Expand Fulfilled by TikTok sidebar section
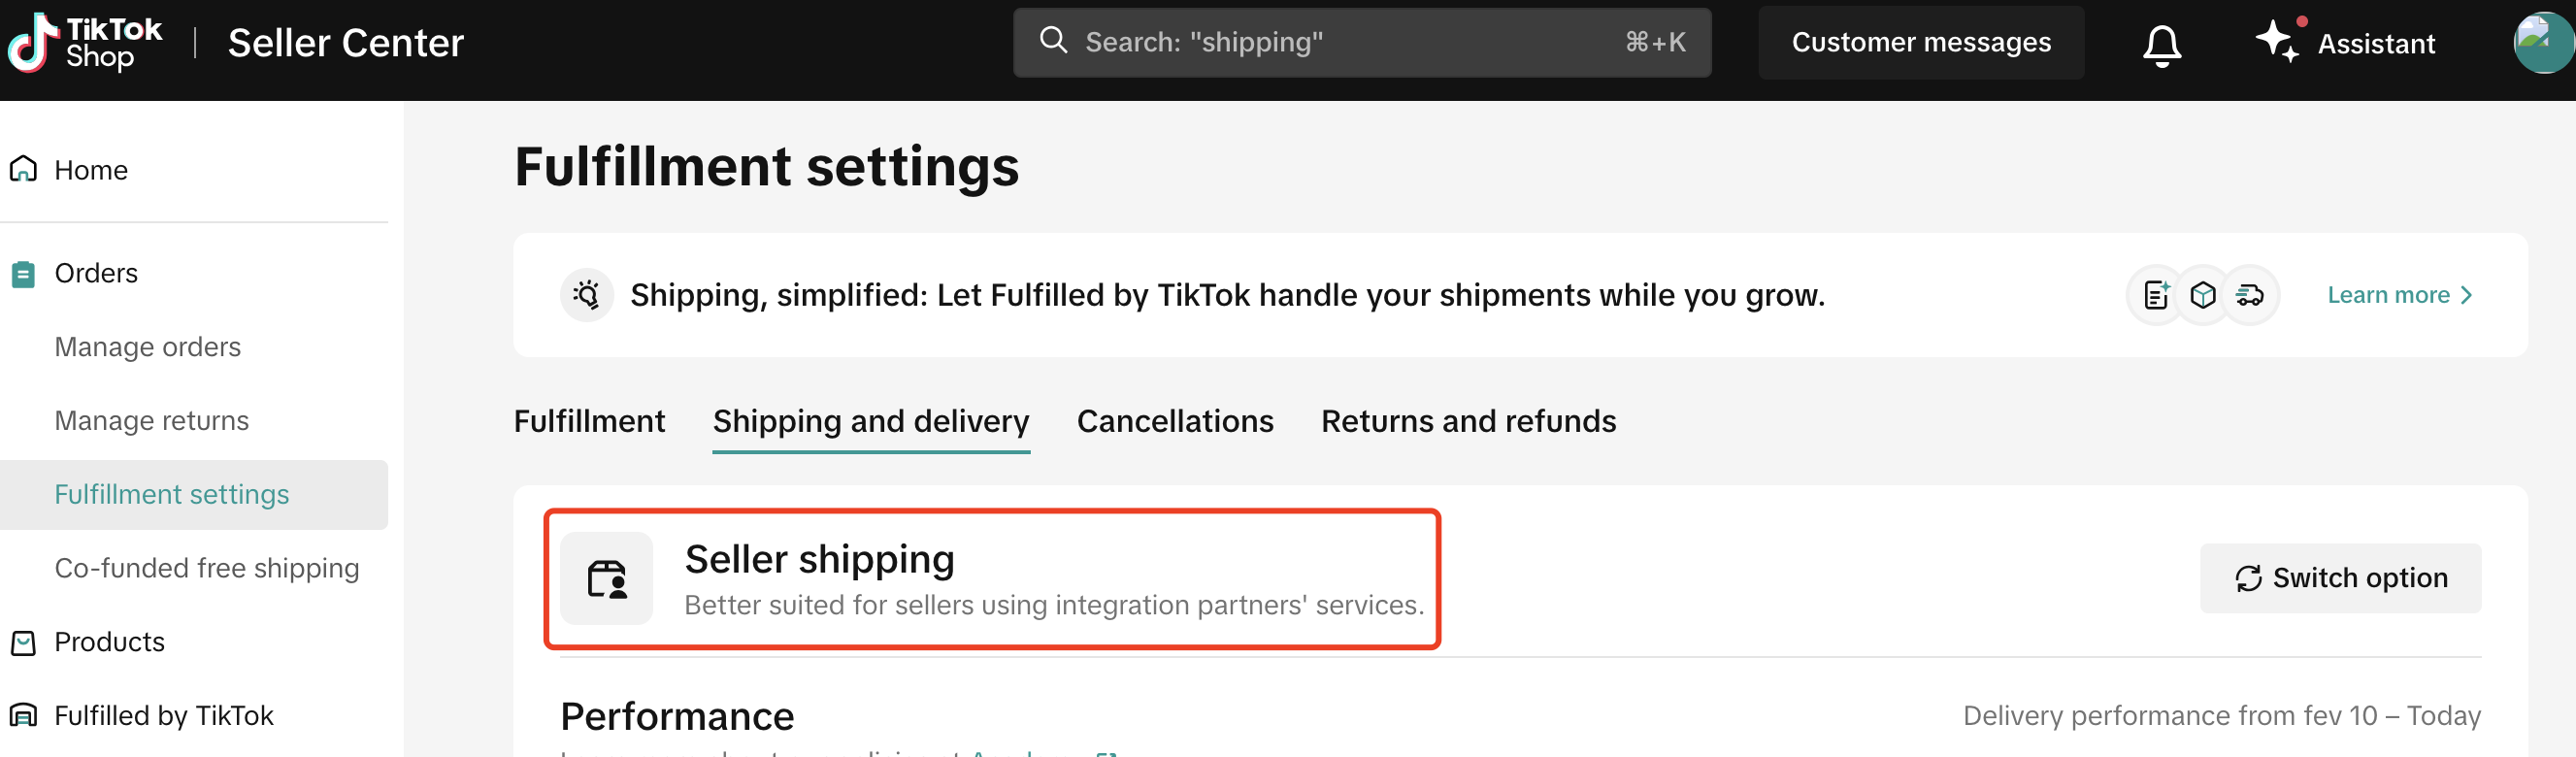This screenshot has width=2576, height=757. (163, 716)
